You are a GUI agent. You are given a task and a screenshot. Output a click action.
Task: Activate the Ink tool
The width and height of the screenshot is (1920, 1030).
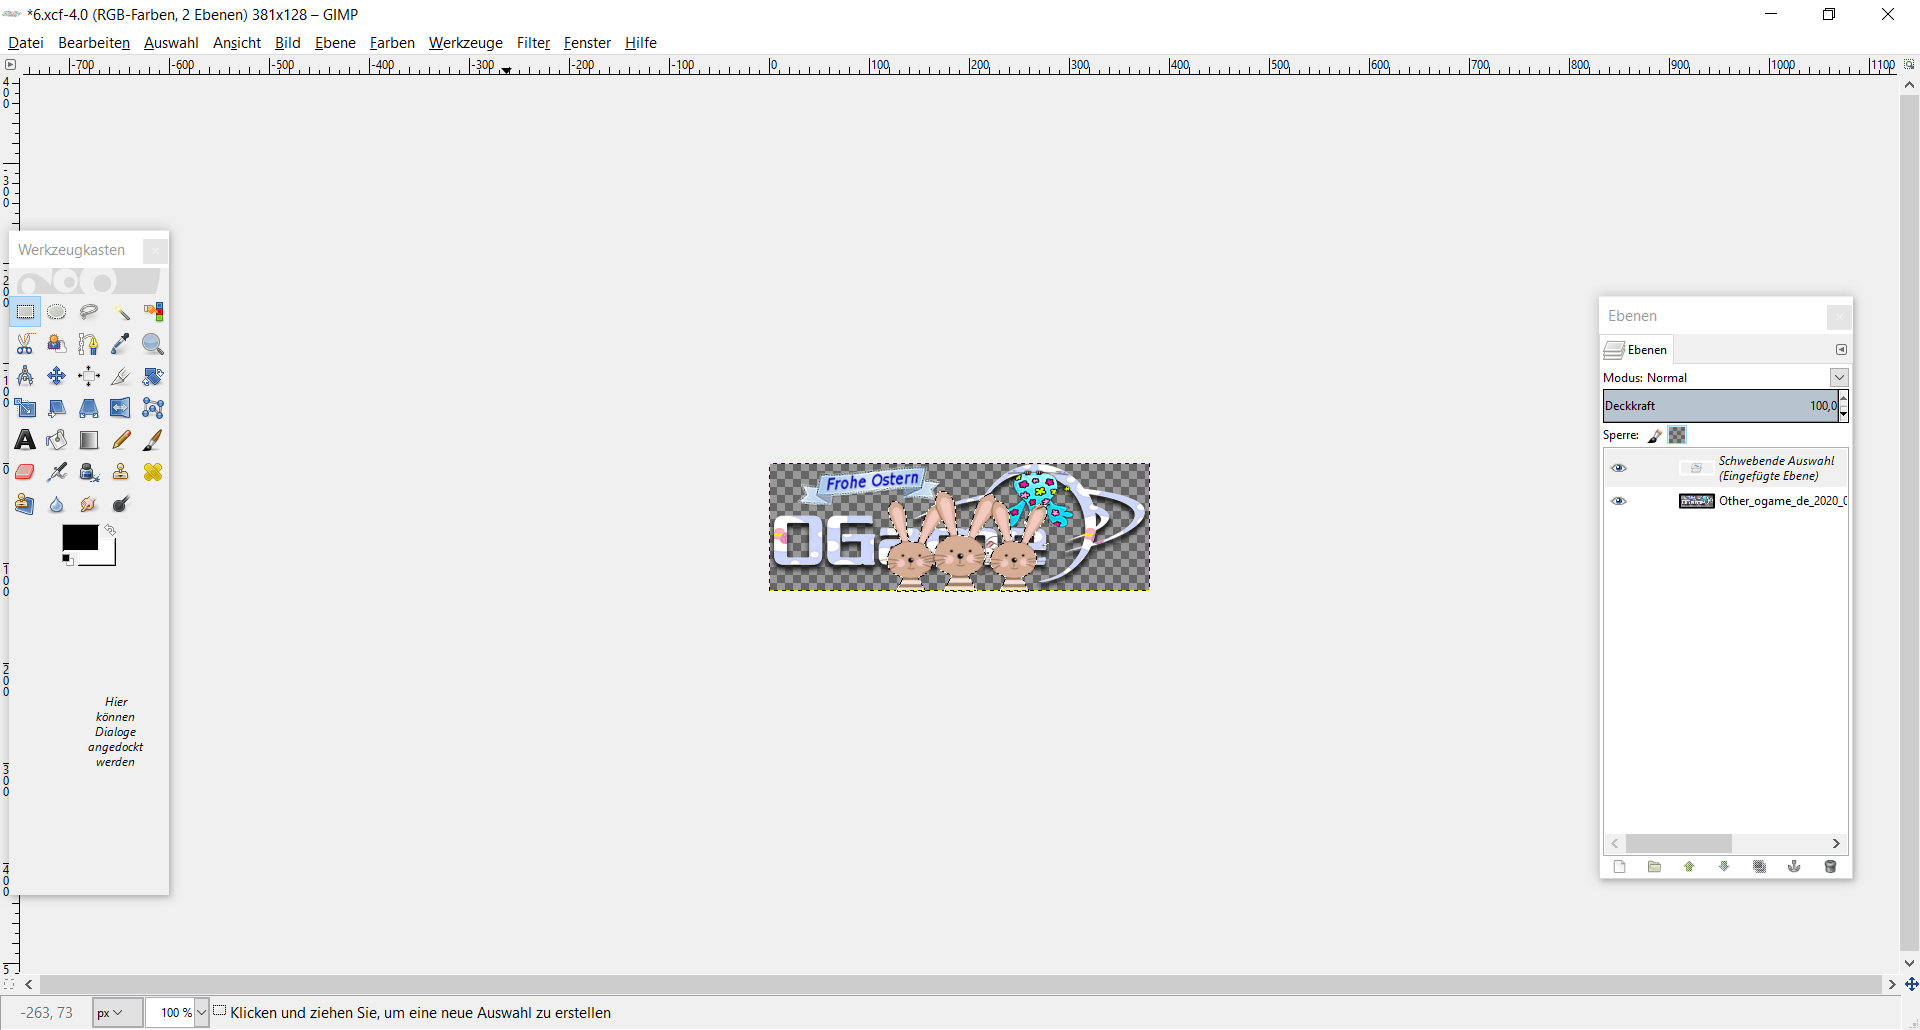coord(89,472)
